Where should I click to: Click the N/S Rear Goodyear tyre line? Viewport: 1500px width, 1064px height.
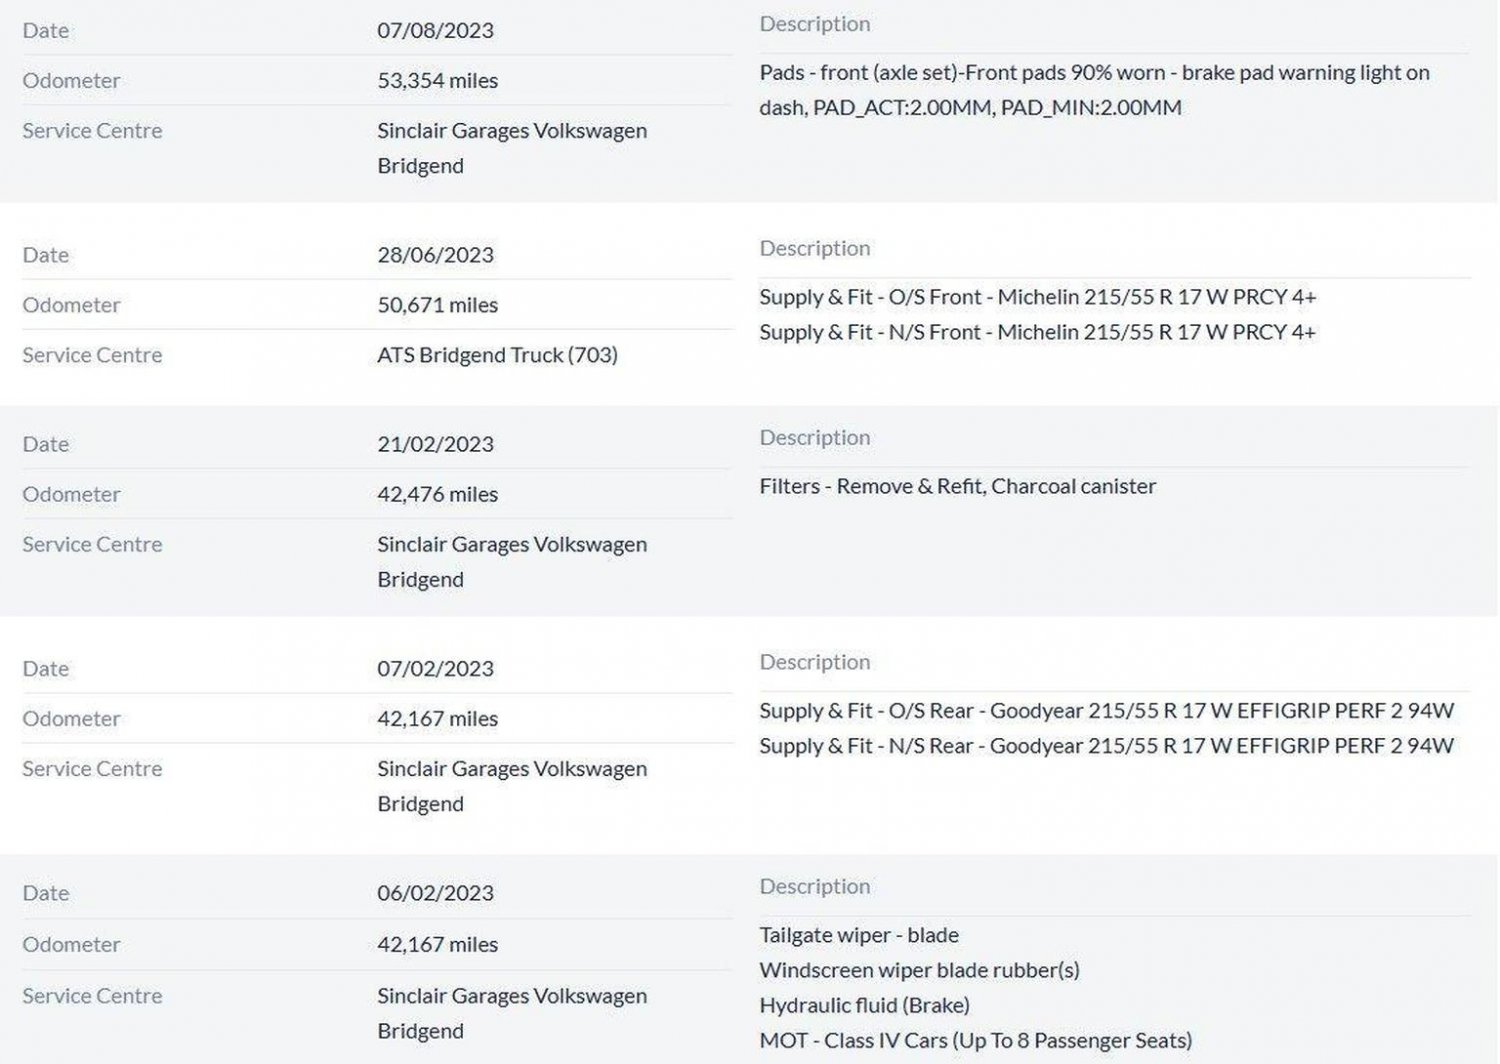tap(1106, 745)
